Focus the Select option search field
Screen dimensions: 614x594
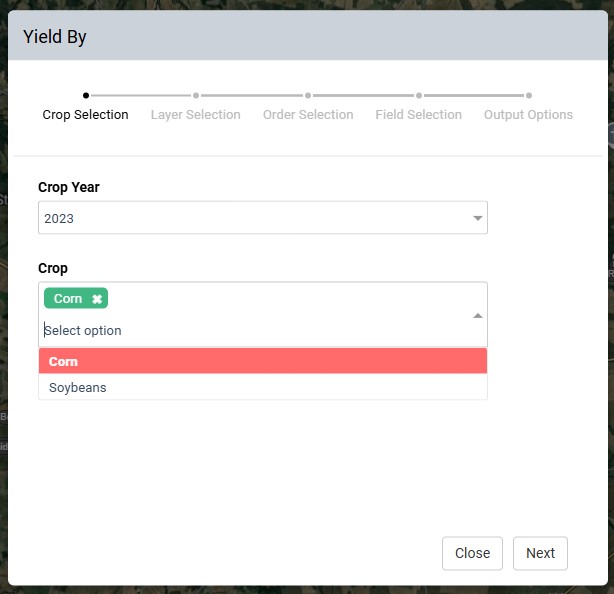pos(255,330)
